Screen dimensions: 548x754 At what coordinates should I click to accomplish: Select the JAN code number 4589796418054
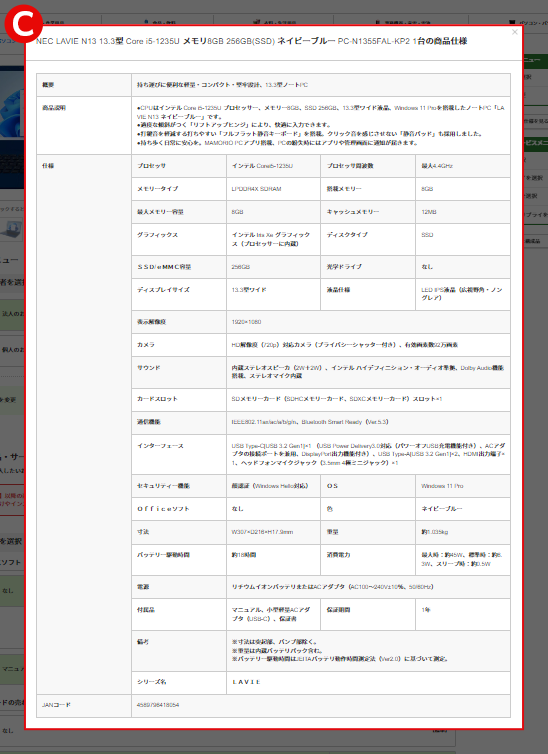(158, 705)
